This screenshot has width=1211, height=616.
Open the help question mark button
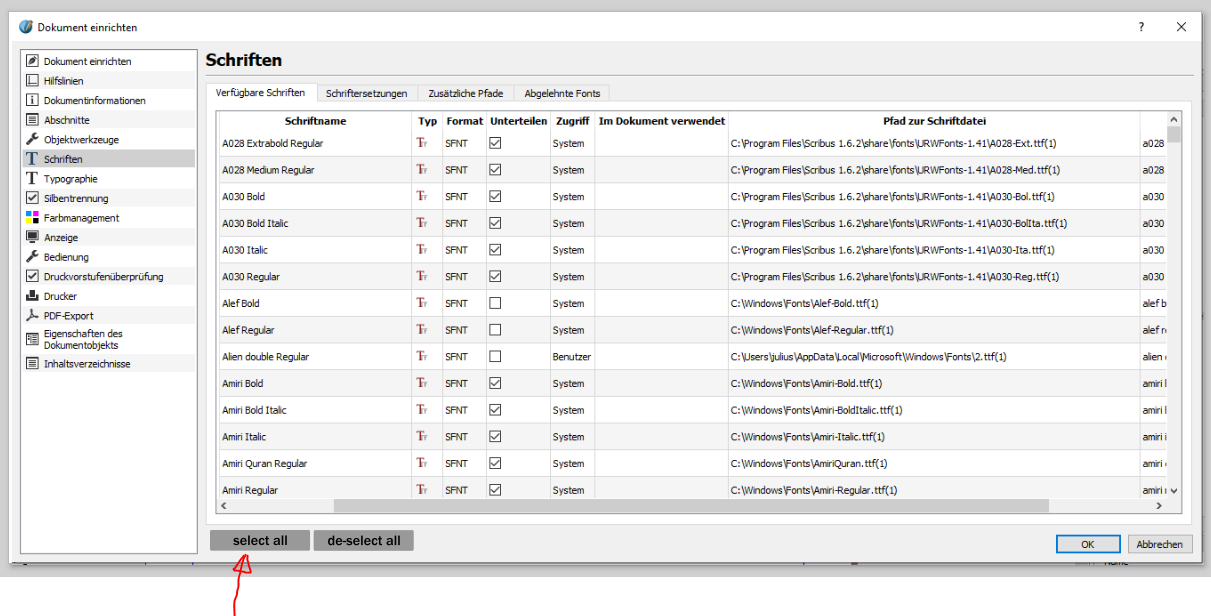1141,27
